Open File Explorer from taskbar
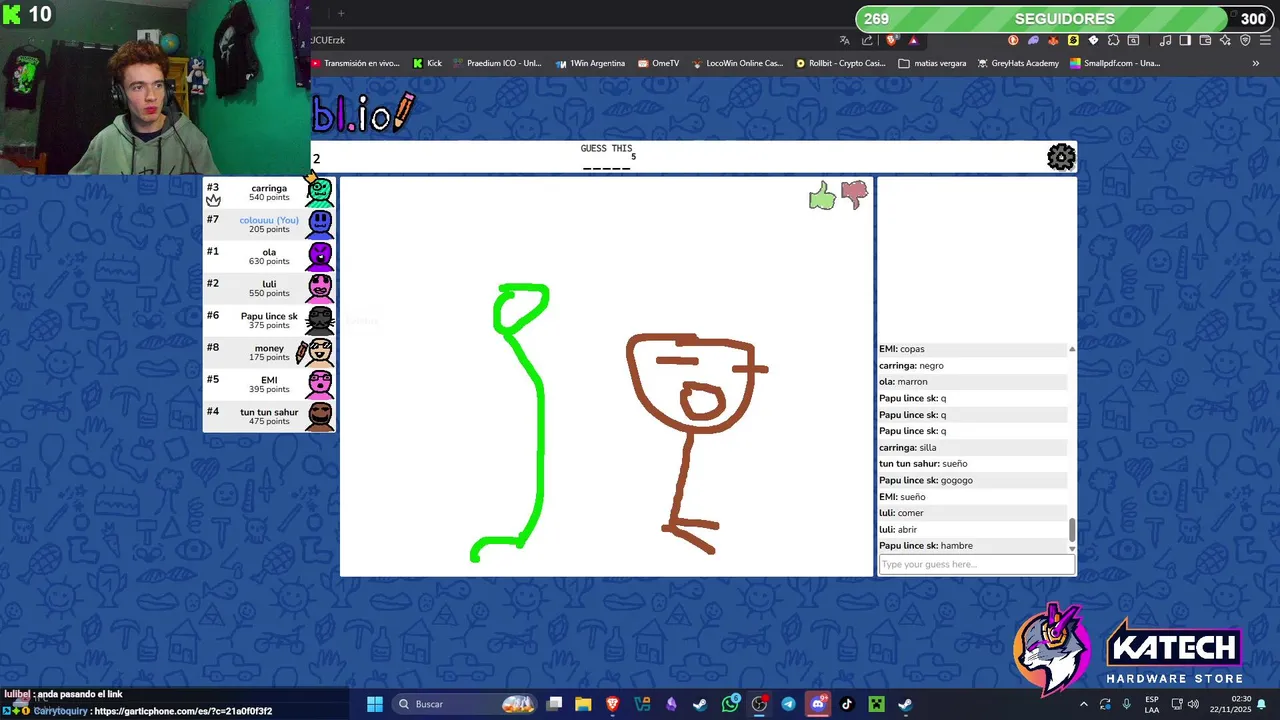The image size is (1280, 720). coord(583,704)
